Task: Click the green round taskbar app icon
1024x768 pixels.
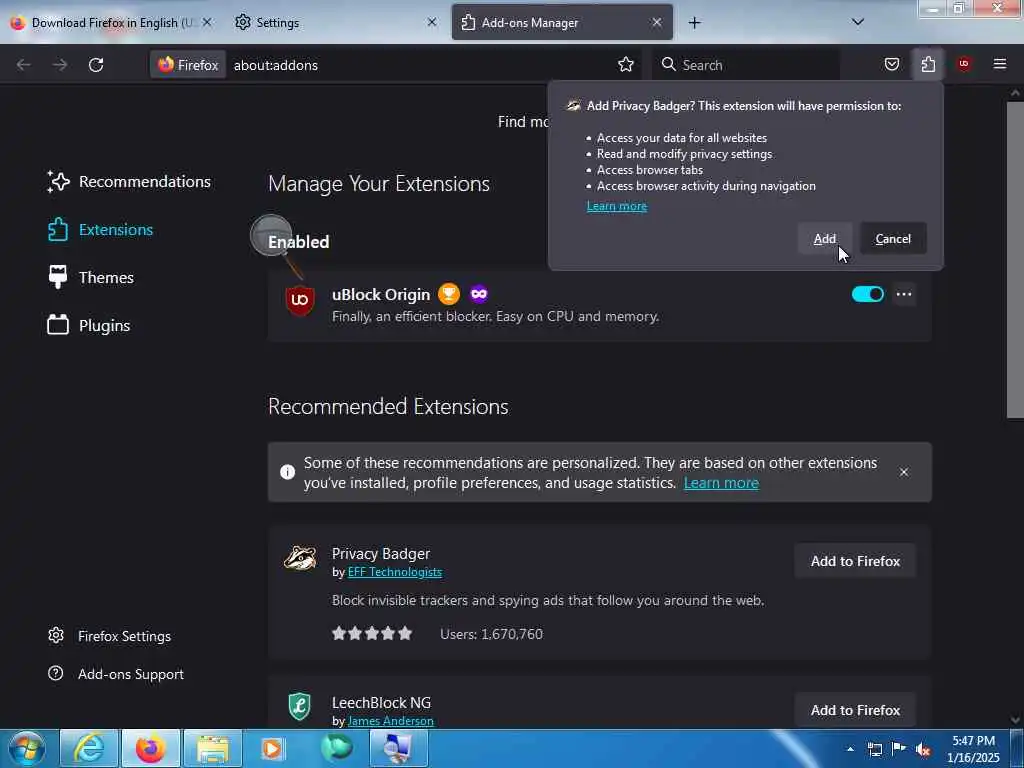Action: click(x=337, y=748)
